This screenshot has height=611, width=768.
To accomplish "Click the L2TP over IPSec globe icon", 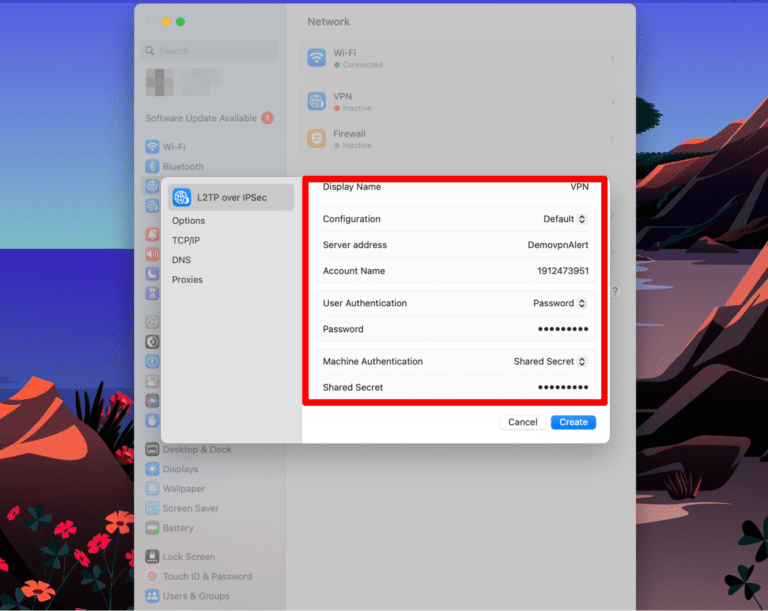I will (x=182, y=197).
